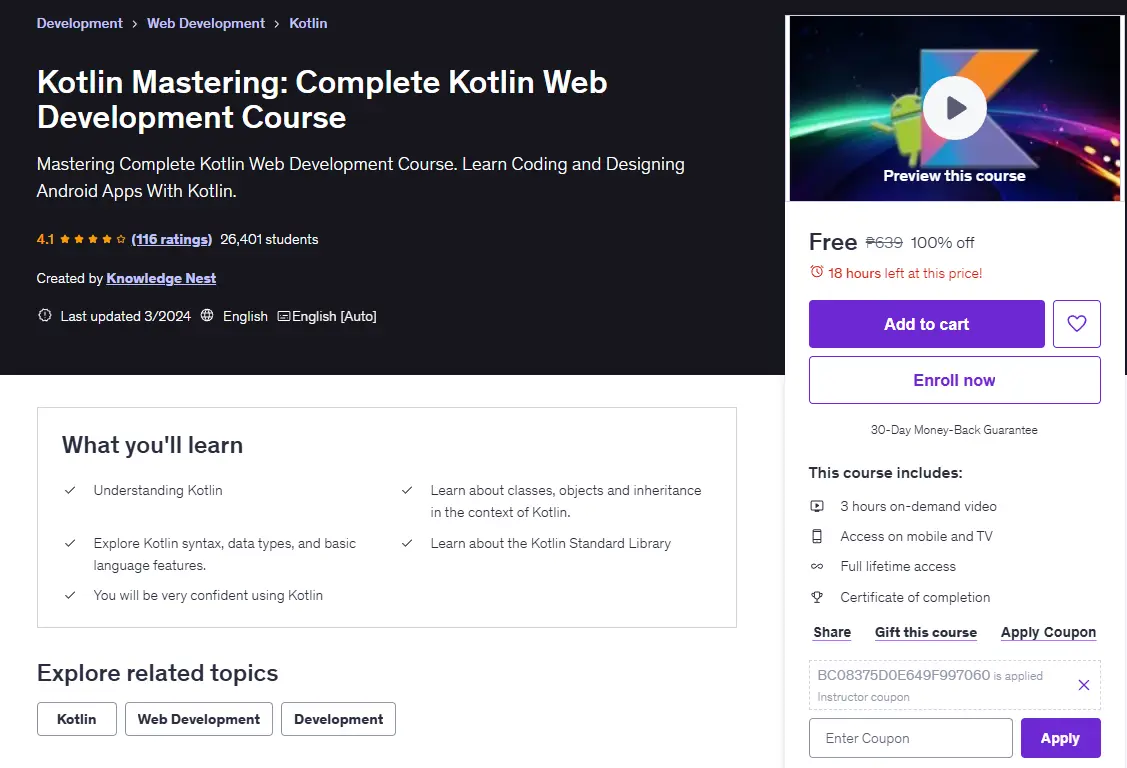Add course to wishlist heart icon
This screenshot has height=768, width=1127.
1076,324
